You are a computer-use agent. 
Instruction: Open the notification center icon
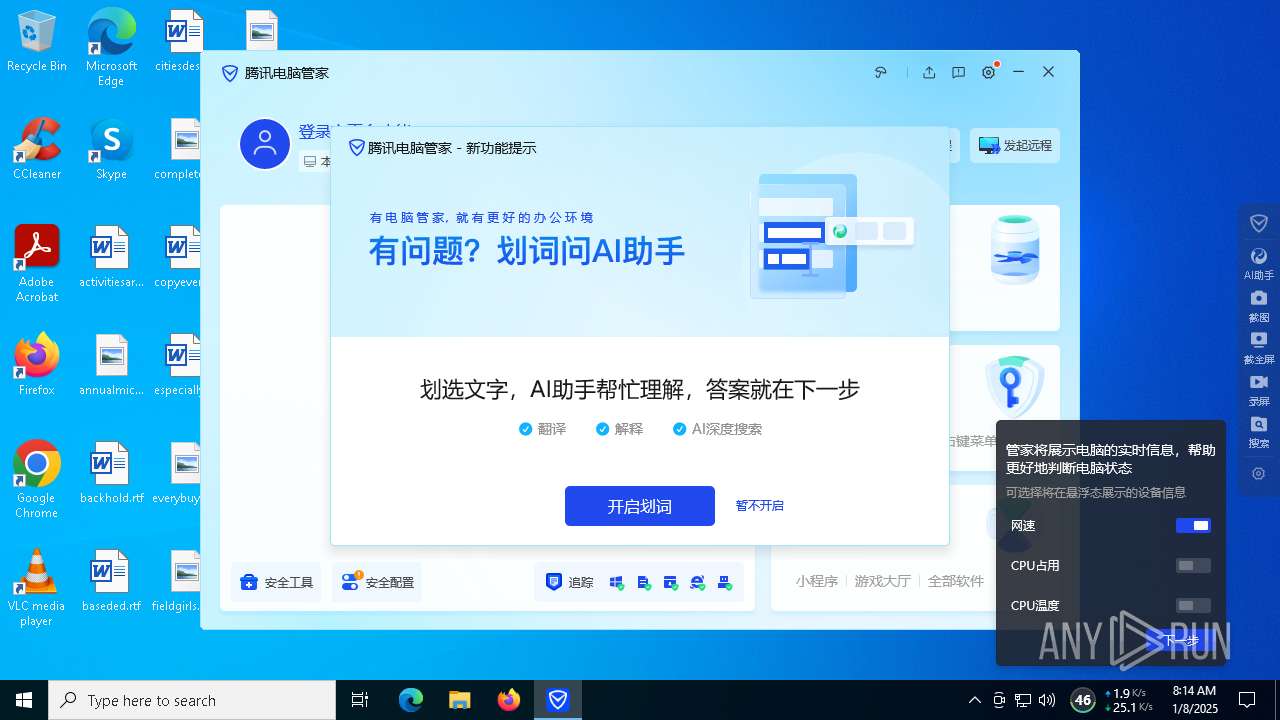(x=1248, y=700)
